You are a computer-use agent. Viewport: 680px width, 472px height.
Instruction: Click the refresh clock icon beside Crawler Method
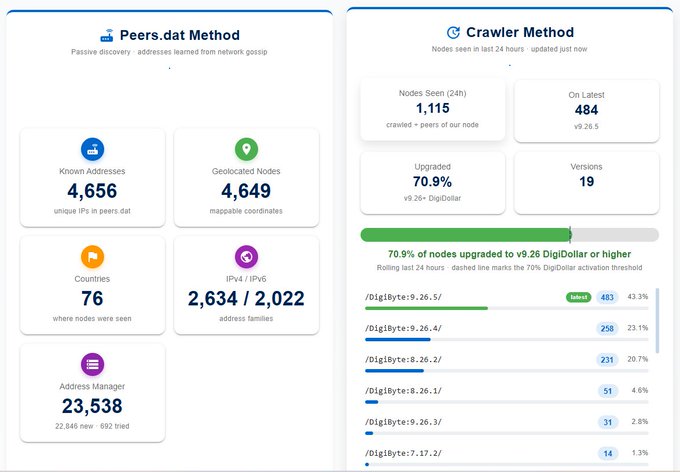pos(453,33)
